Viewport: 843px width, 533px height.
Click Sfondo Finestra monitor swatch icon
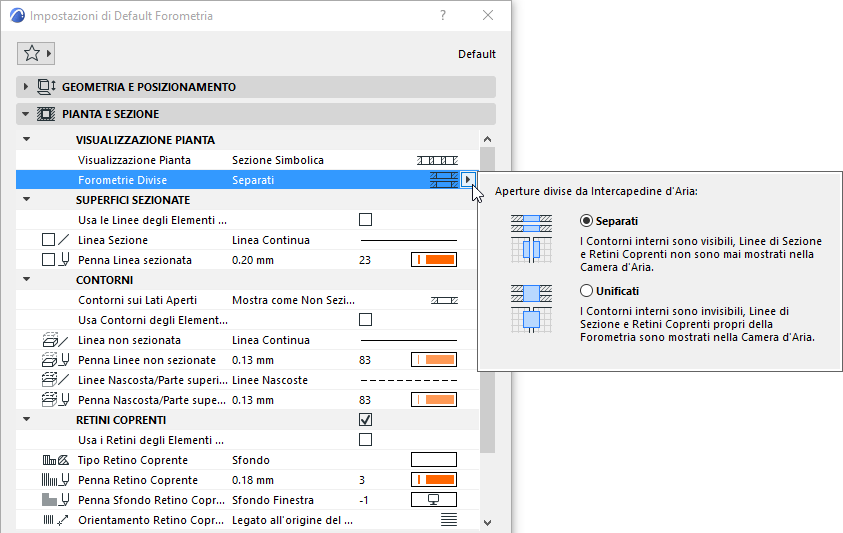click(x=434, y=500)
